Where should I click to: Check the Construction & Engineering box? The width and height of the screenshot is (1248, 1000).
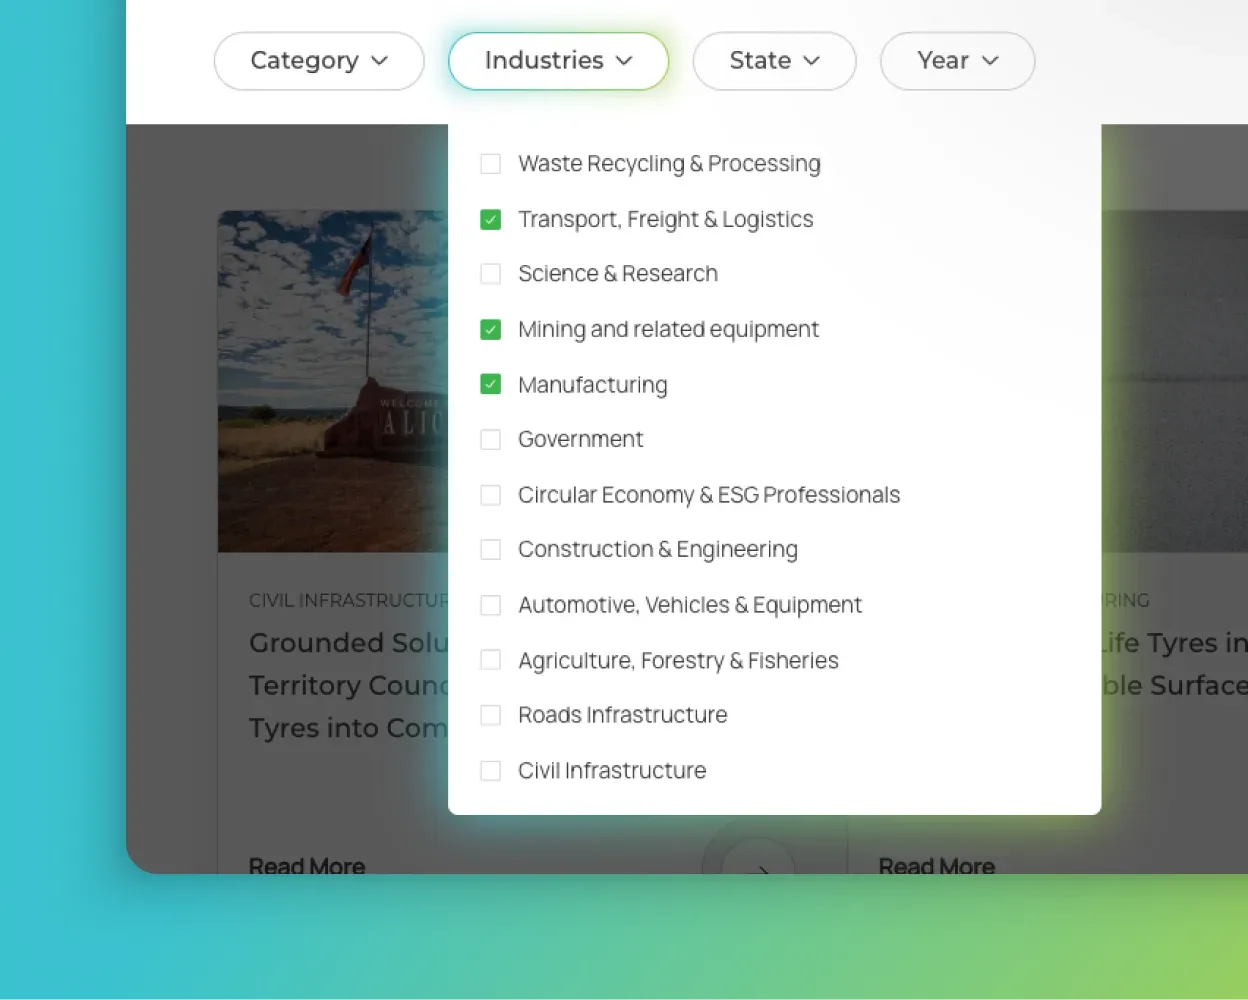coord(490,550)
